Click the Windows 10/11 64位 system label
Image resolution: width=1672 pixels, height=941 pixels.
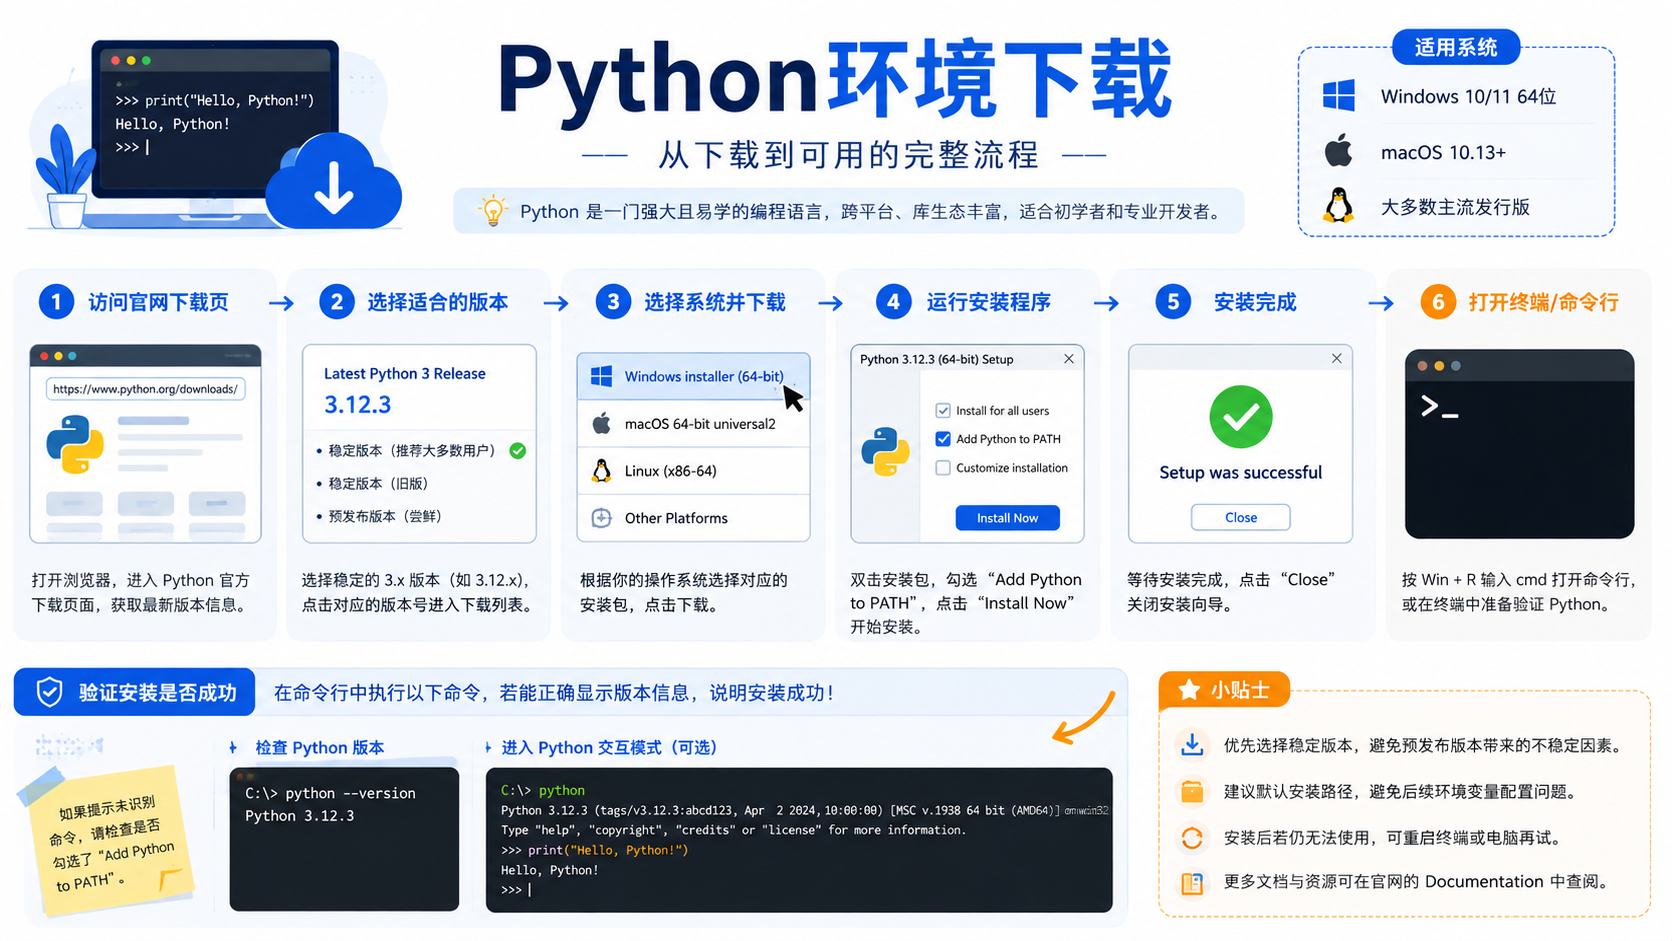[1468, 96]
